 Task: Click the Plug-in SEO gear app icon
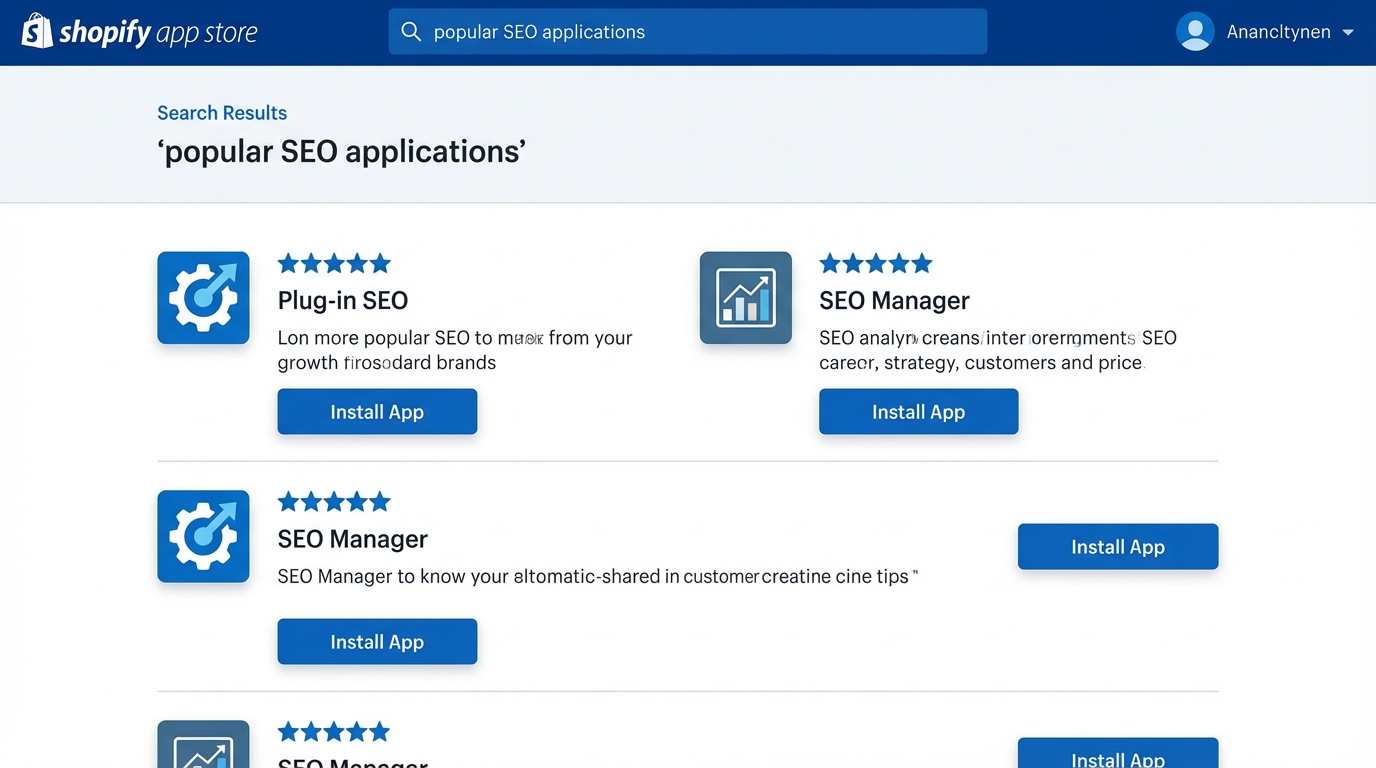203,297
